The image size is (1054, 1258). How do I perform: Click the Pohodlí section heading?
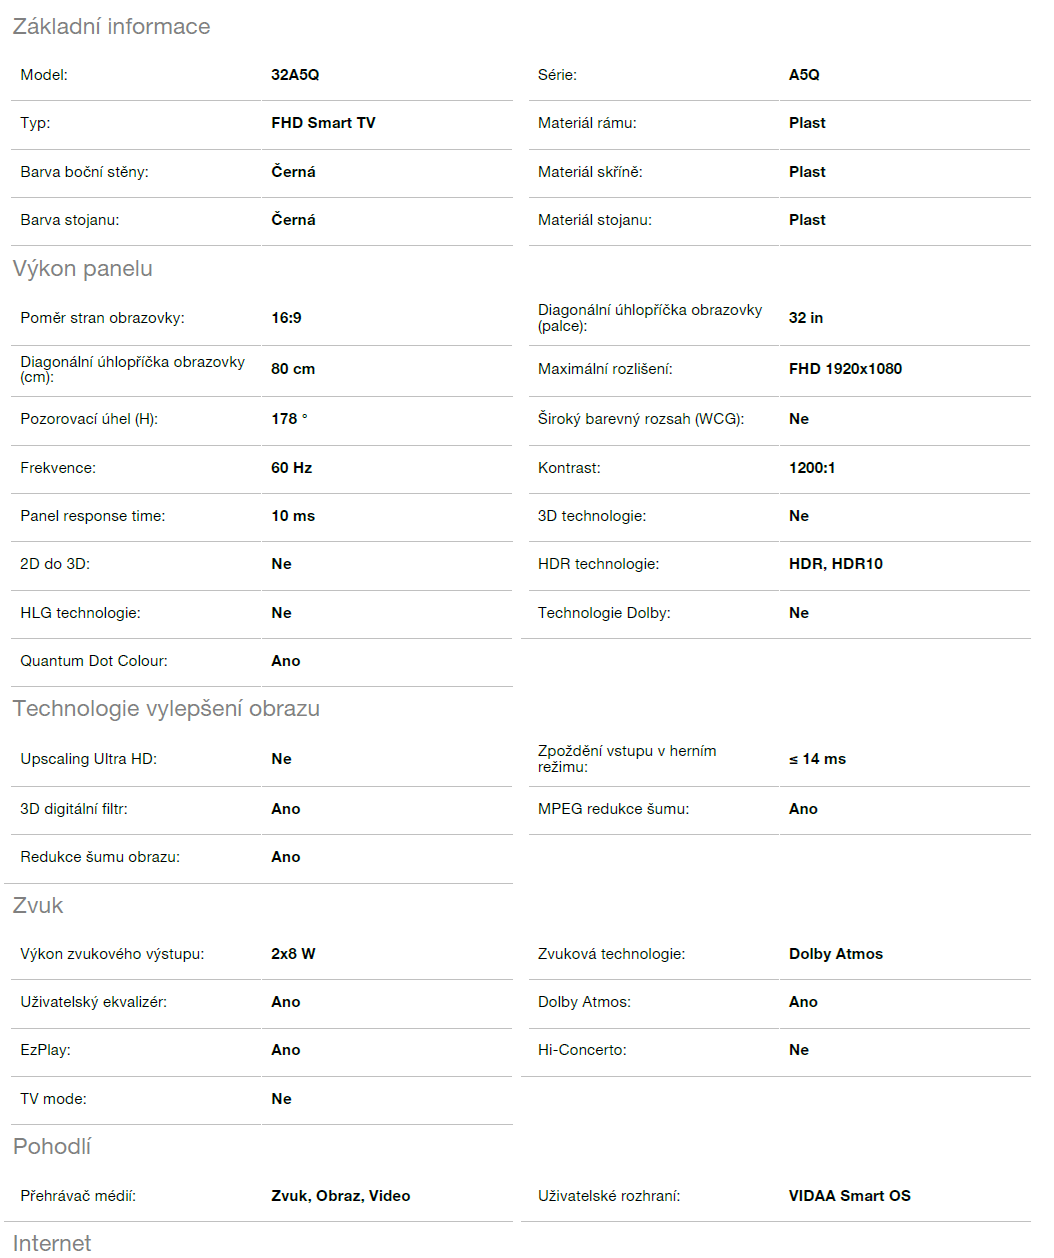pos(52,1147)
